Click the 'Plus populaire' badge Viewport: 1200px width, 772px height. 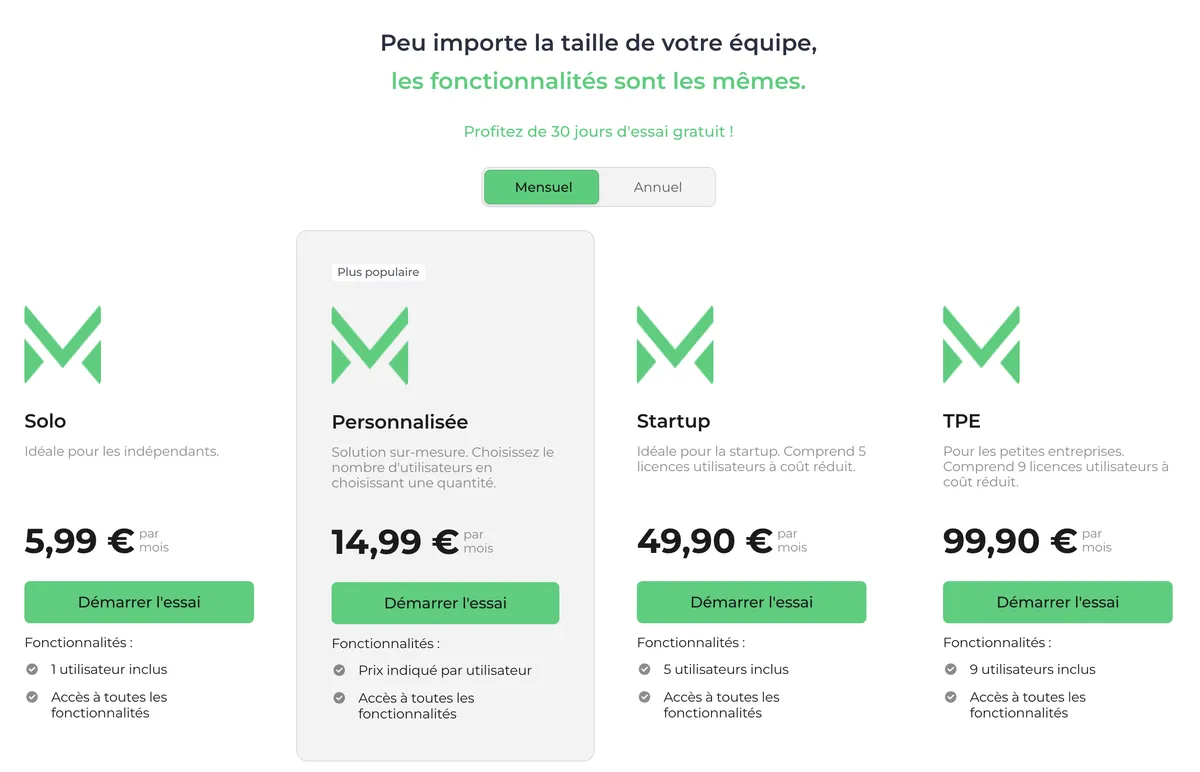379,272
